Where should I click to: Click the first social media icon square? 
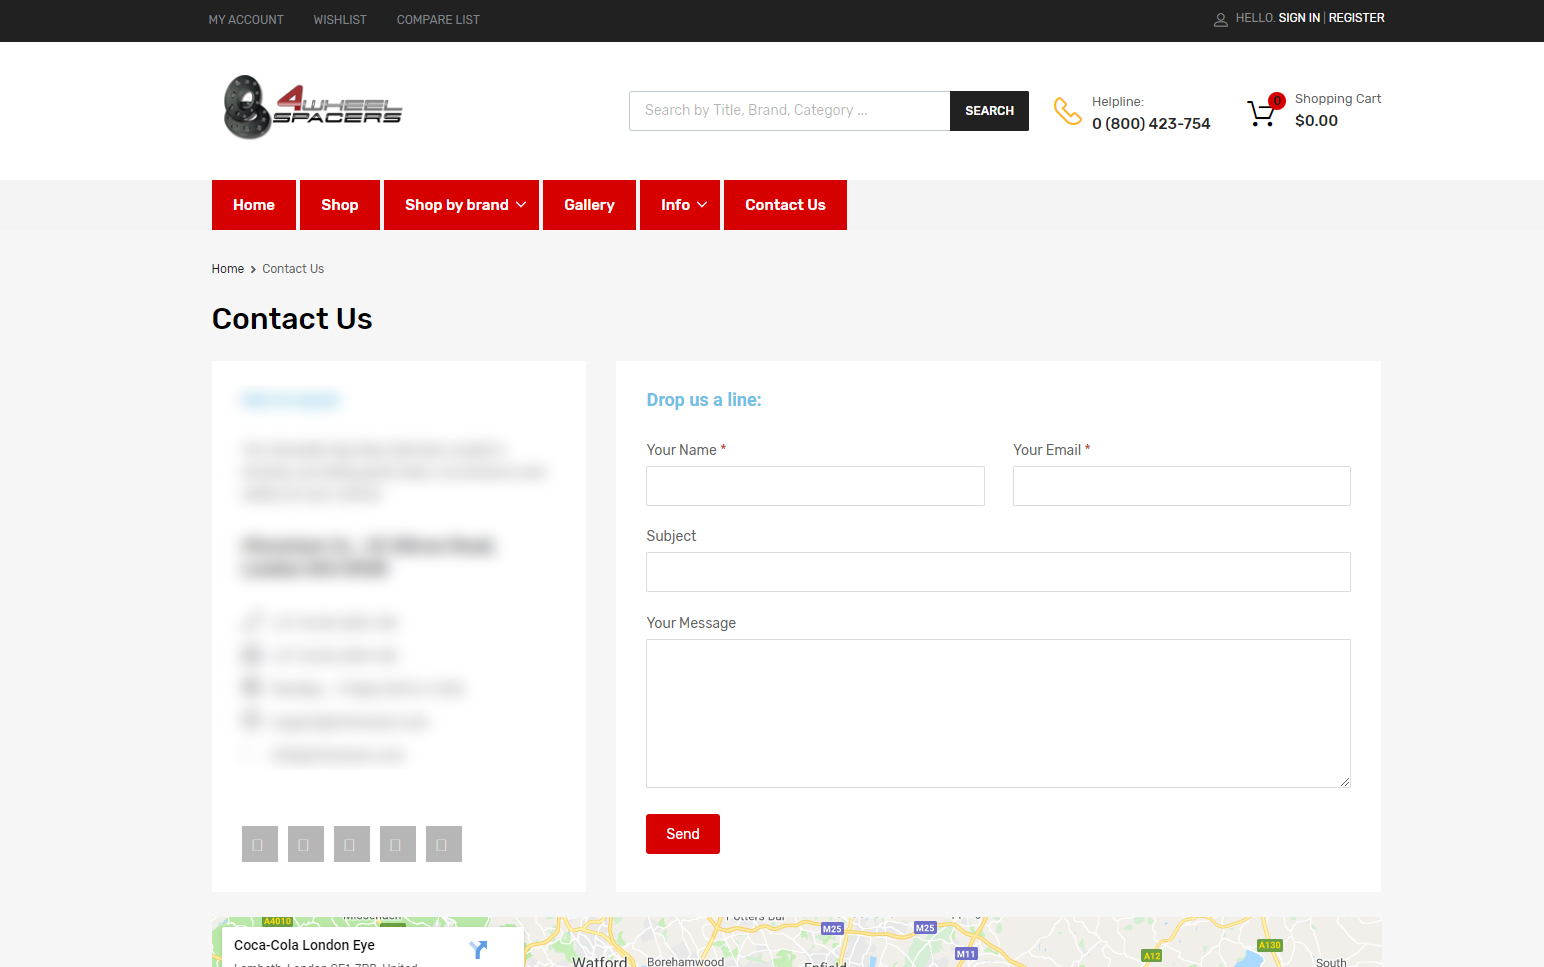(259, 844)
